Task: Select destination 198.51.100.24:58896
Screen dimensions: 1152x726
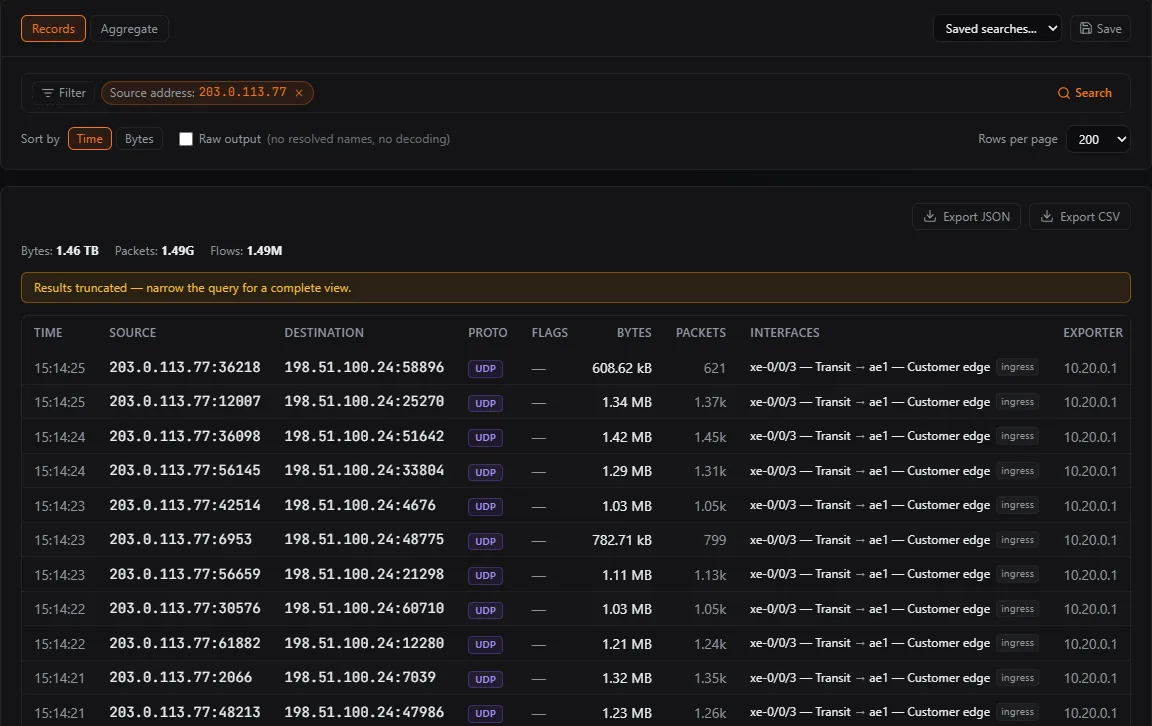Action: pos(364,367)
